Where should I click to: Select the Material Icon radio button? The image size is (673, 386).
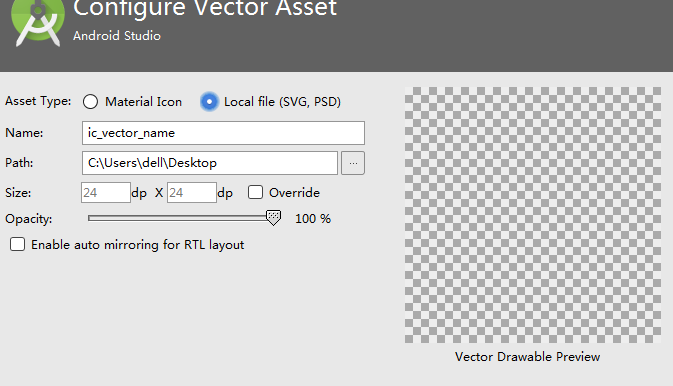click(x=91, y=102)
